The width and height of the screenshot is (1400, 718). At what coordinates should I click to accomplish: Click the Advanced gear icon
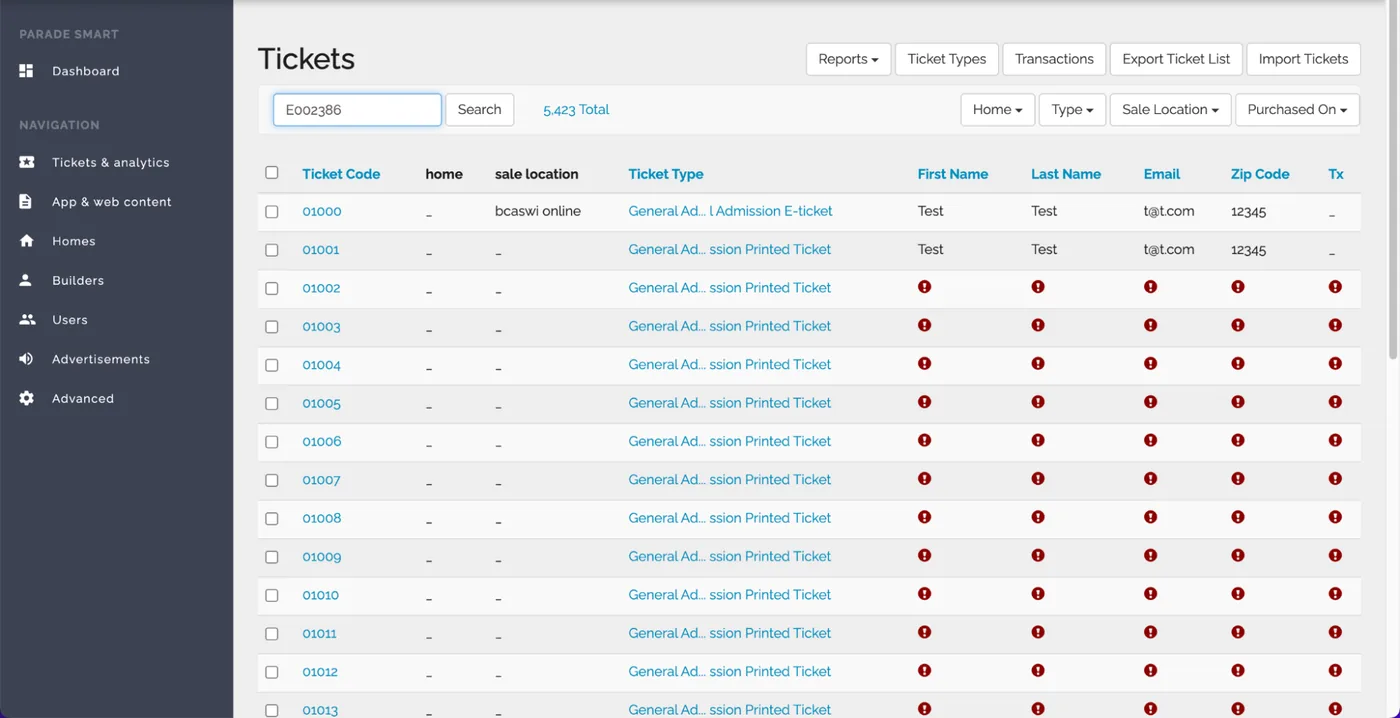point(27,398)
